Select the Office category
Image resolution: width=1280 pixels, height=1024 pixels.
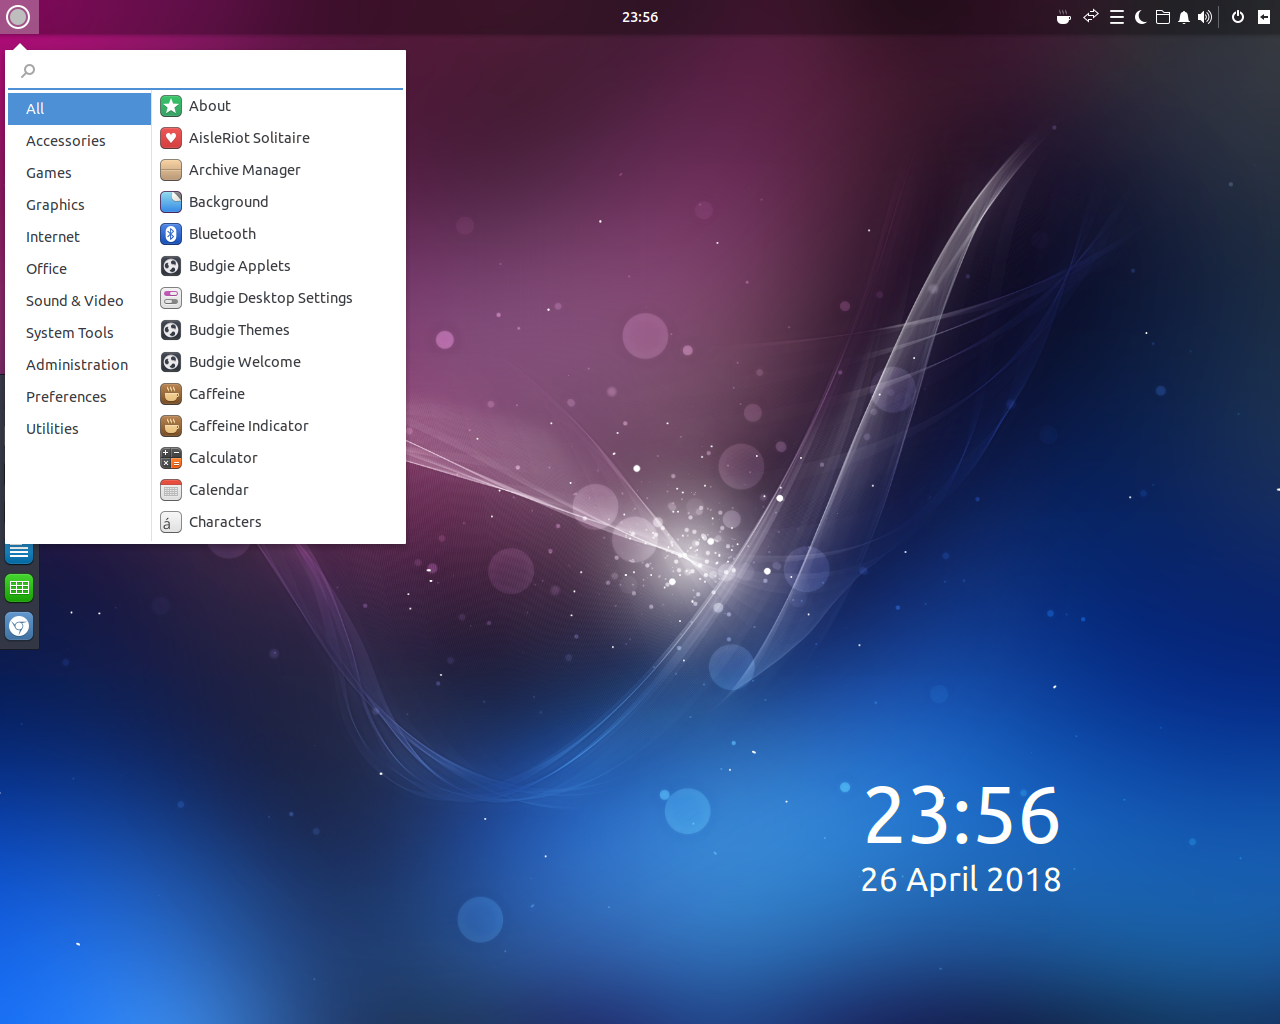click(79, 269)
